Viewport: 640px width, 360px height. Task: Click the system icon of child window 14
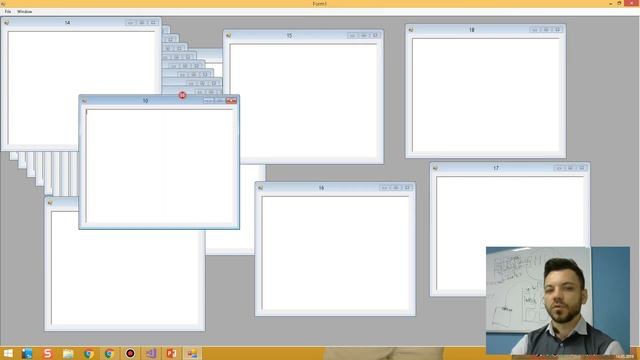7,23
